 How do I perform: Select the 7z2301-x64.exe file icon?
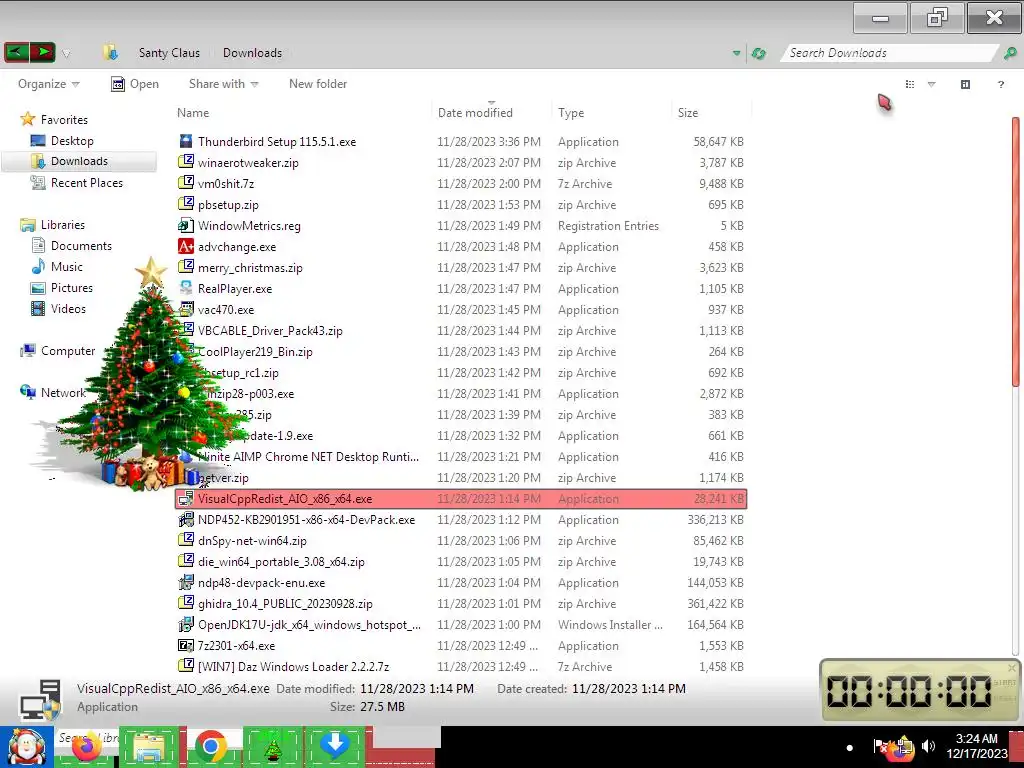(x=186, y=645)
